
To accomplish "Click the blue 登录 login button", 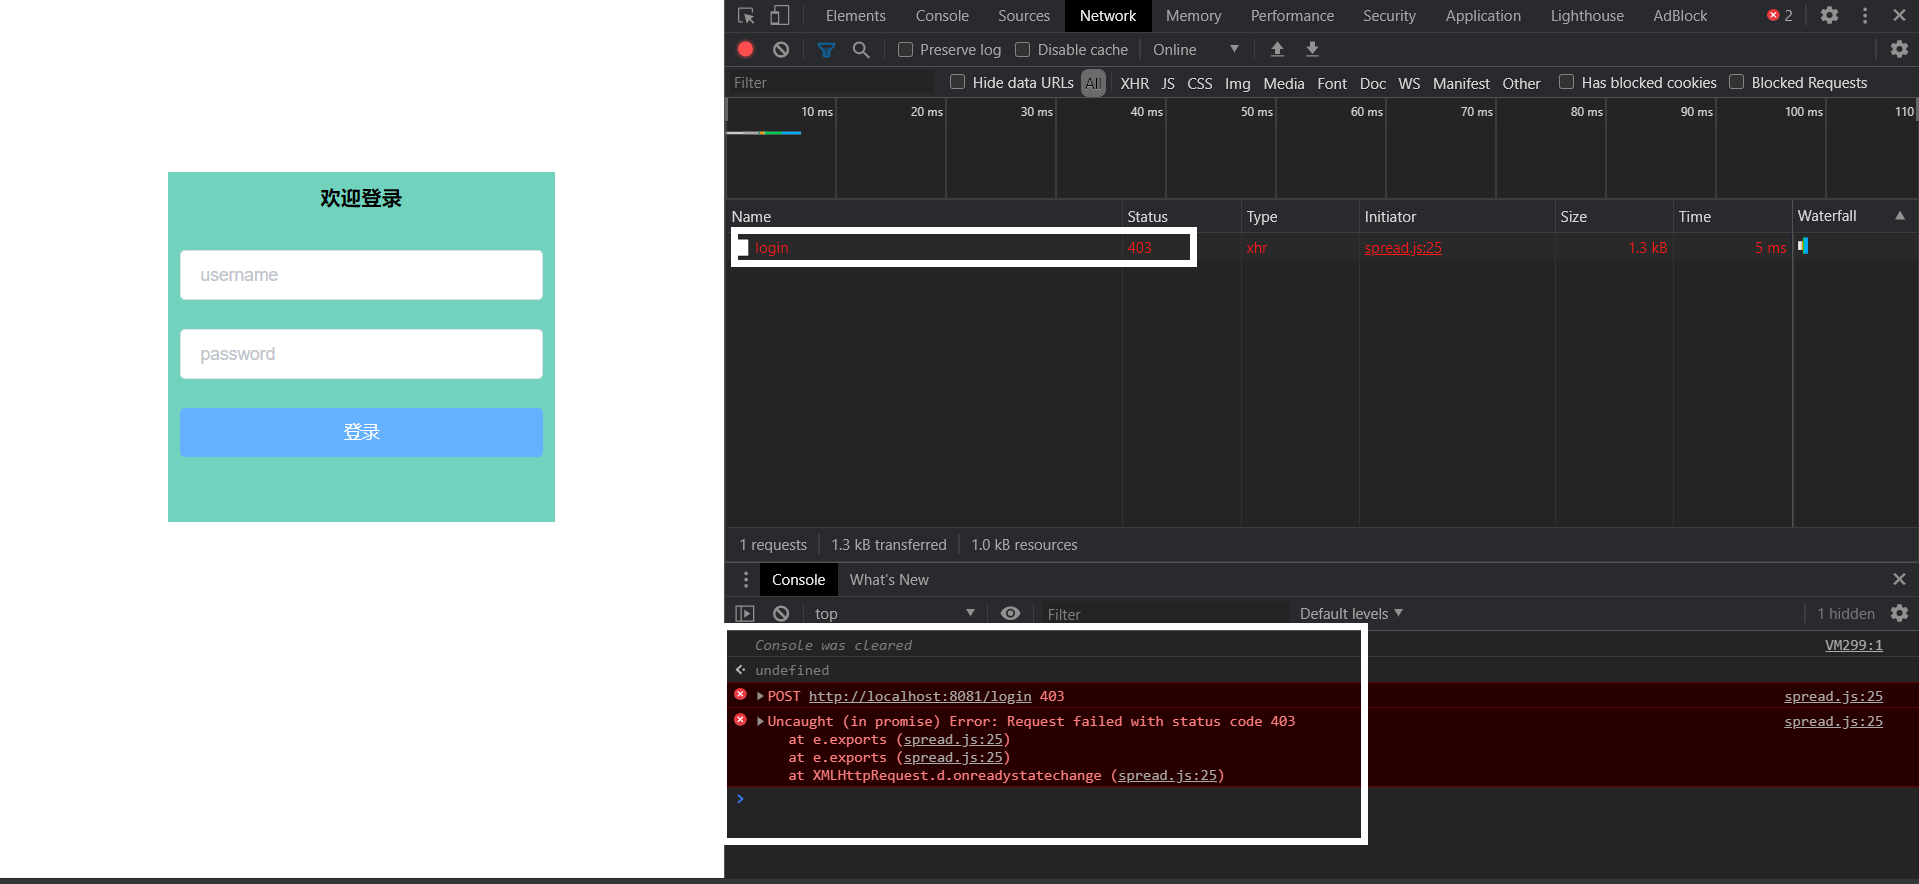I will (361, 432).
